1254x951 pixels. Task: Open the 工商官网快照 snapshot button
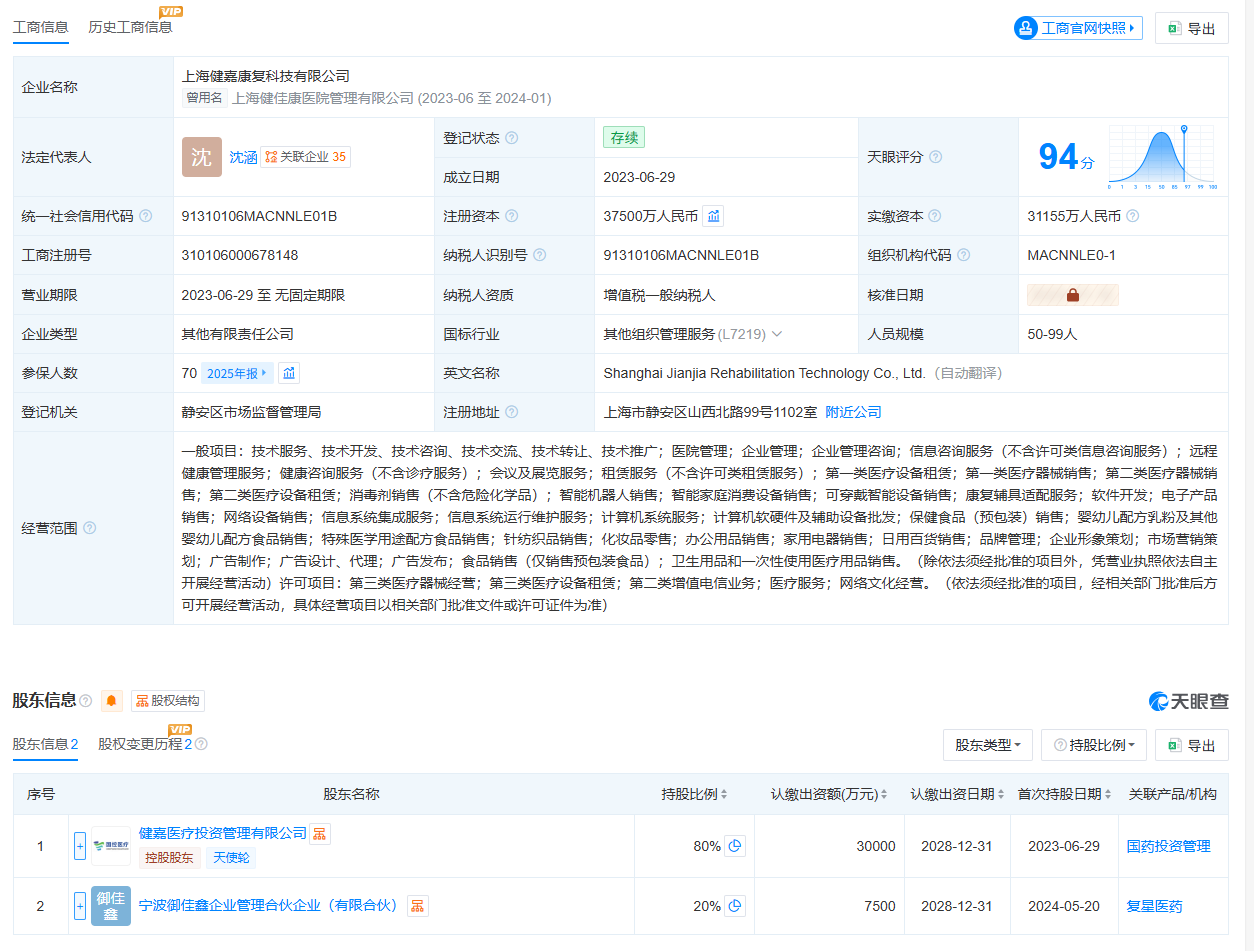pos(1078,28)
